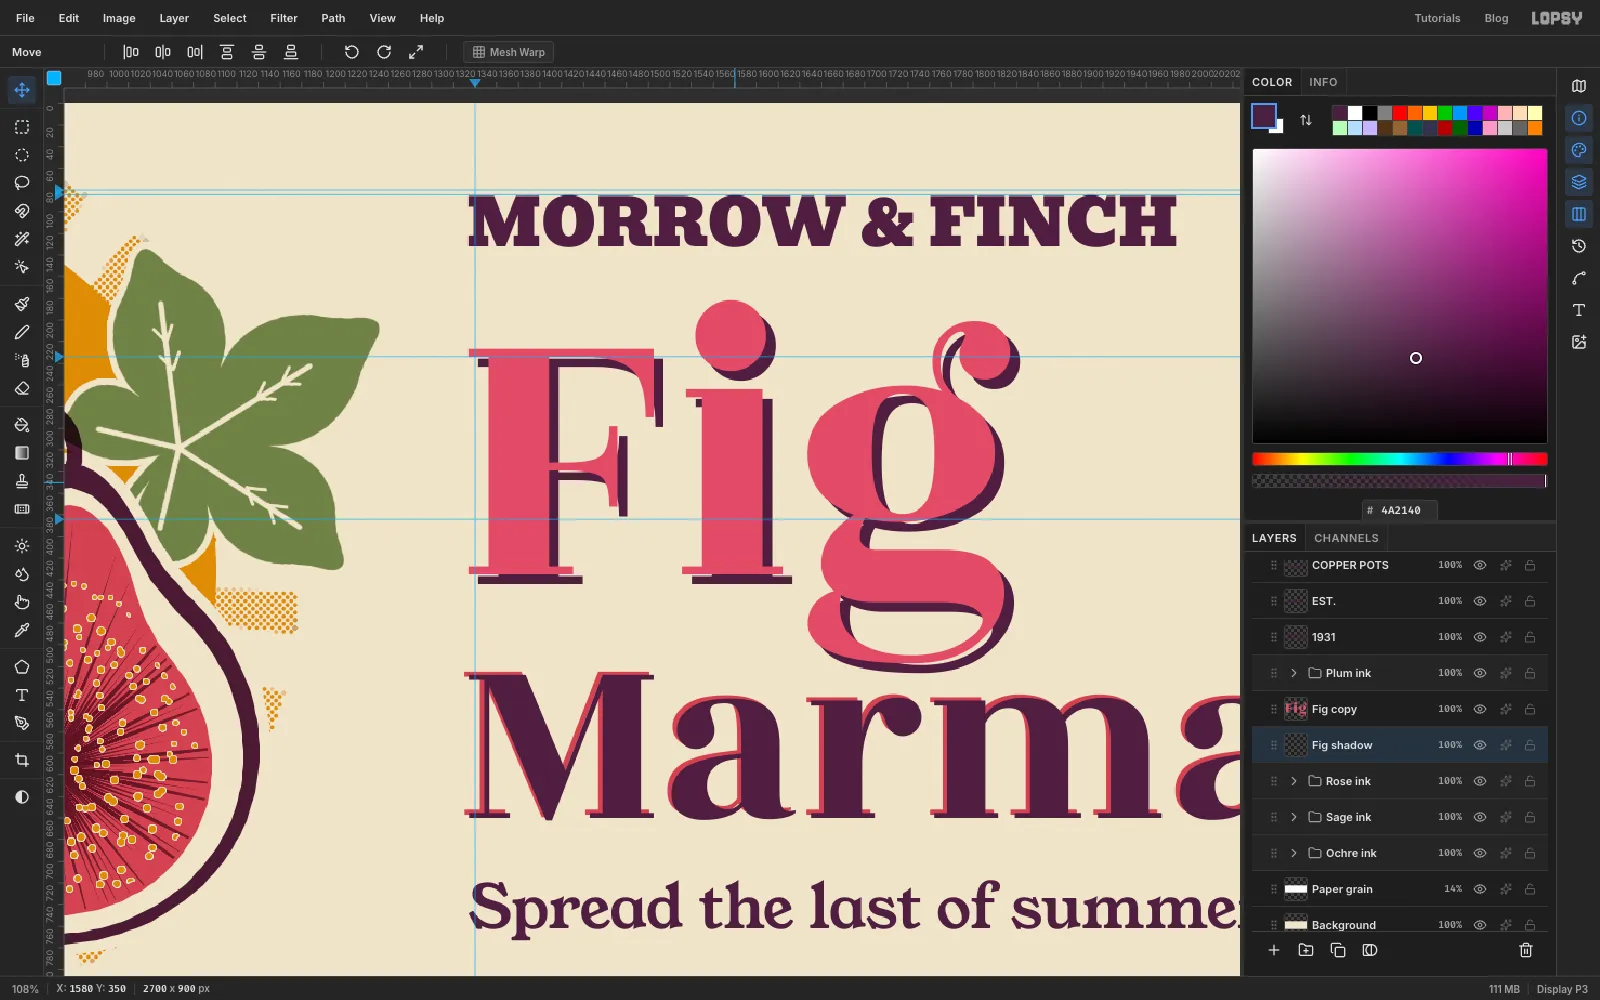
Task: Open the Layer menu
Action: pos(174,18)
